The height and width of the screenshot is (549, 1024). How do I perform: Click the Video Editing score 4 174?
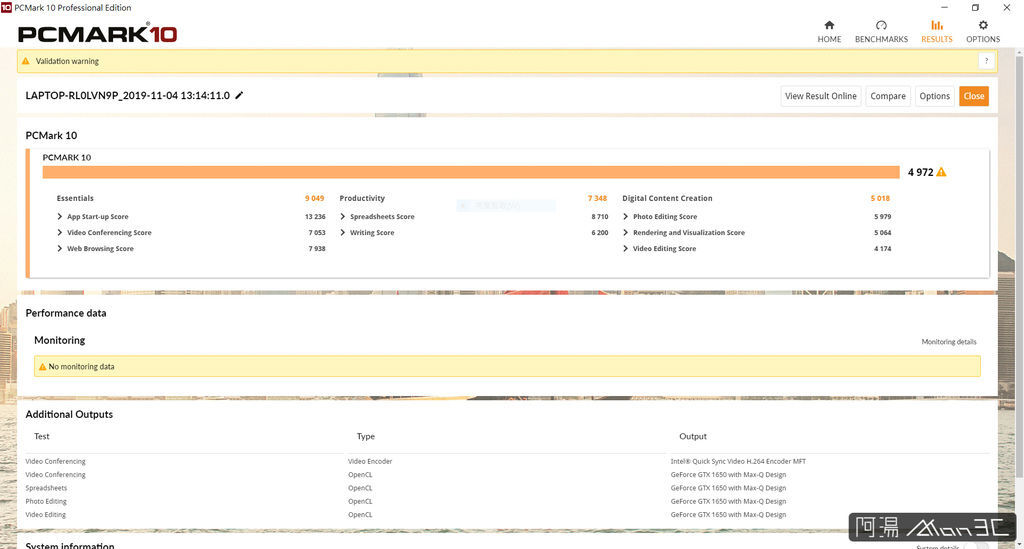(x=882, y=249)
